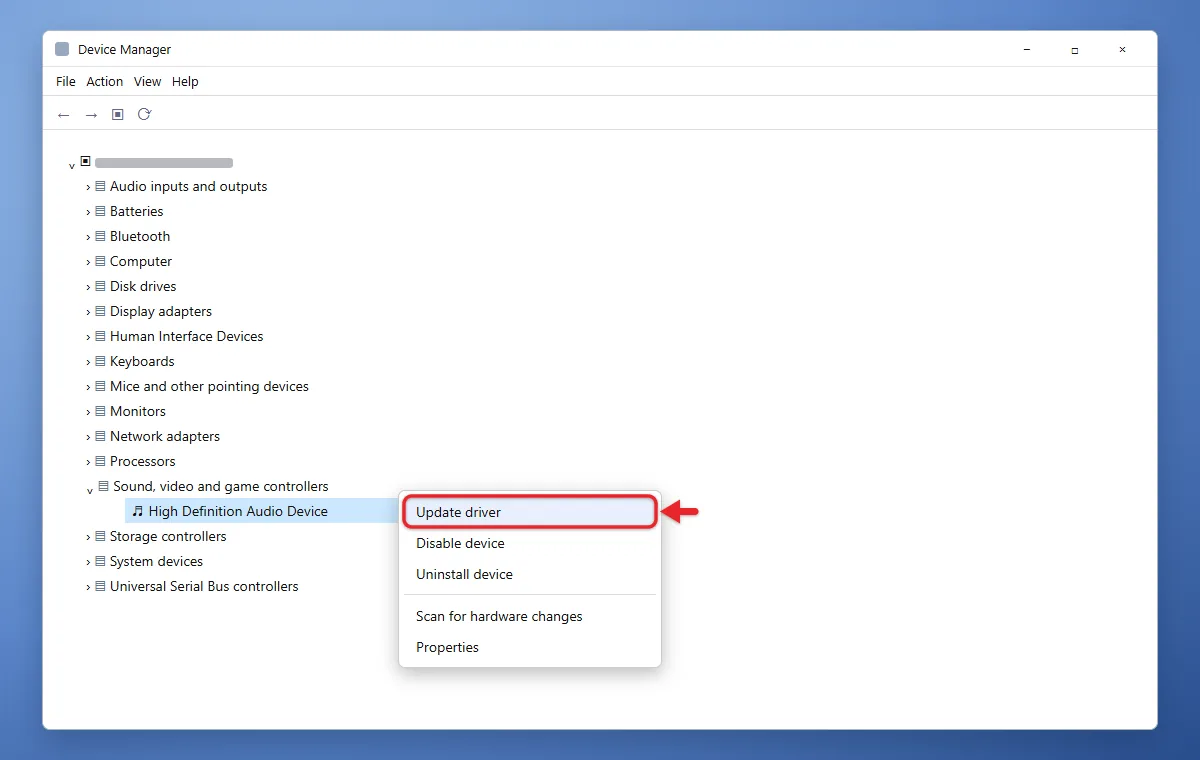Expand the Display adapters chevron

pos(88,312)
